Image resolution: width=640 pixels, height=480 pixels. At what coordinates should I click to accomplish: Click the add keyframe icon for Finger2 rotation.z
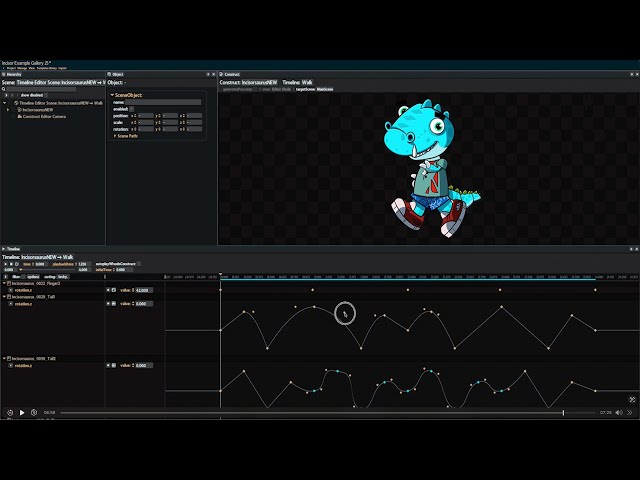(x=113, y=290)
